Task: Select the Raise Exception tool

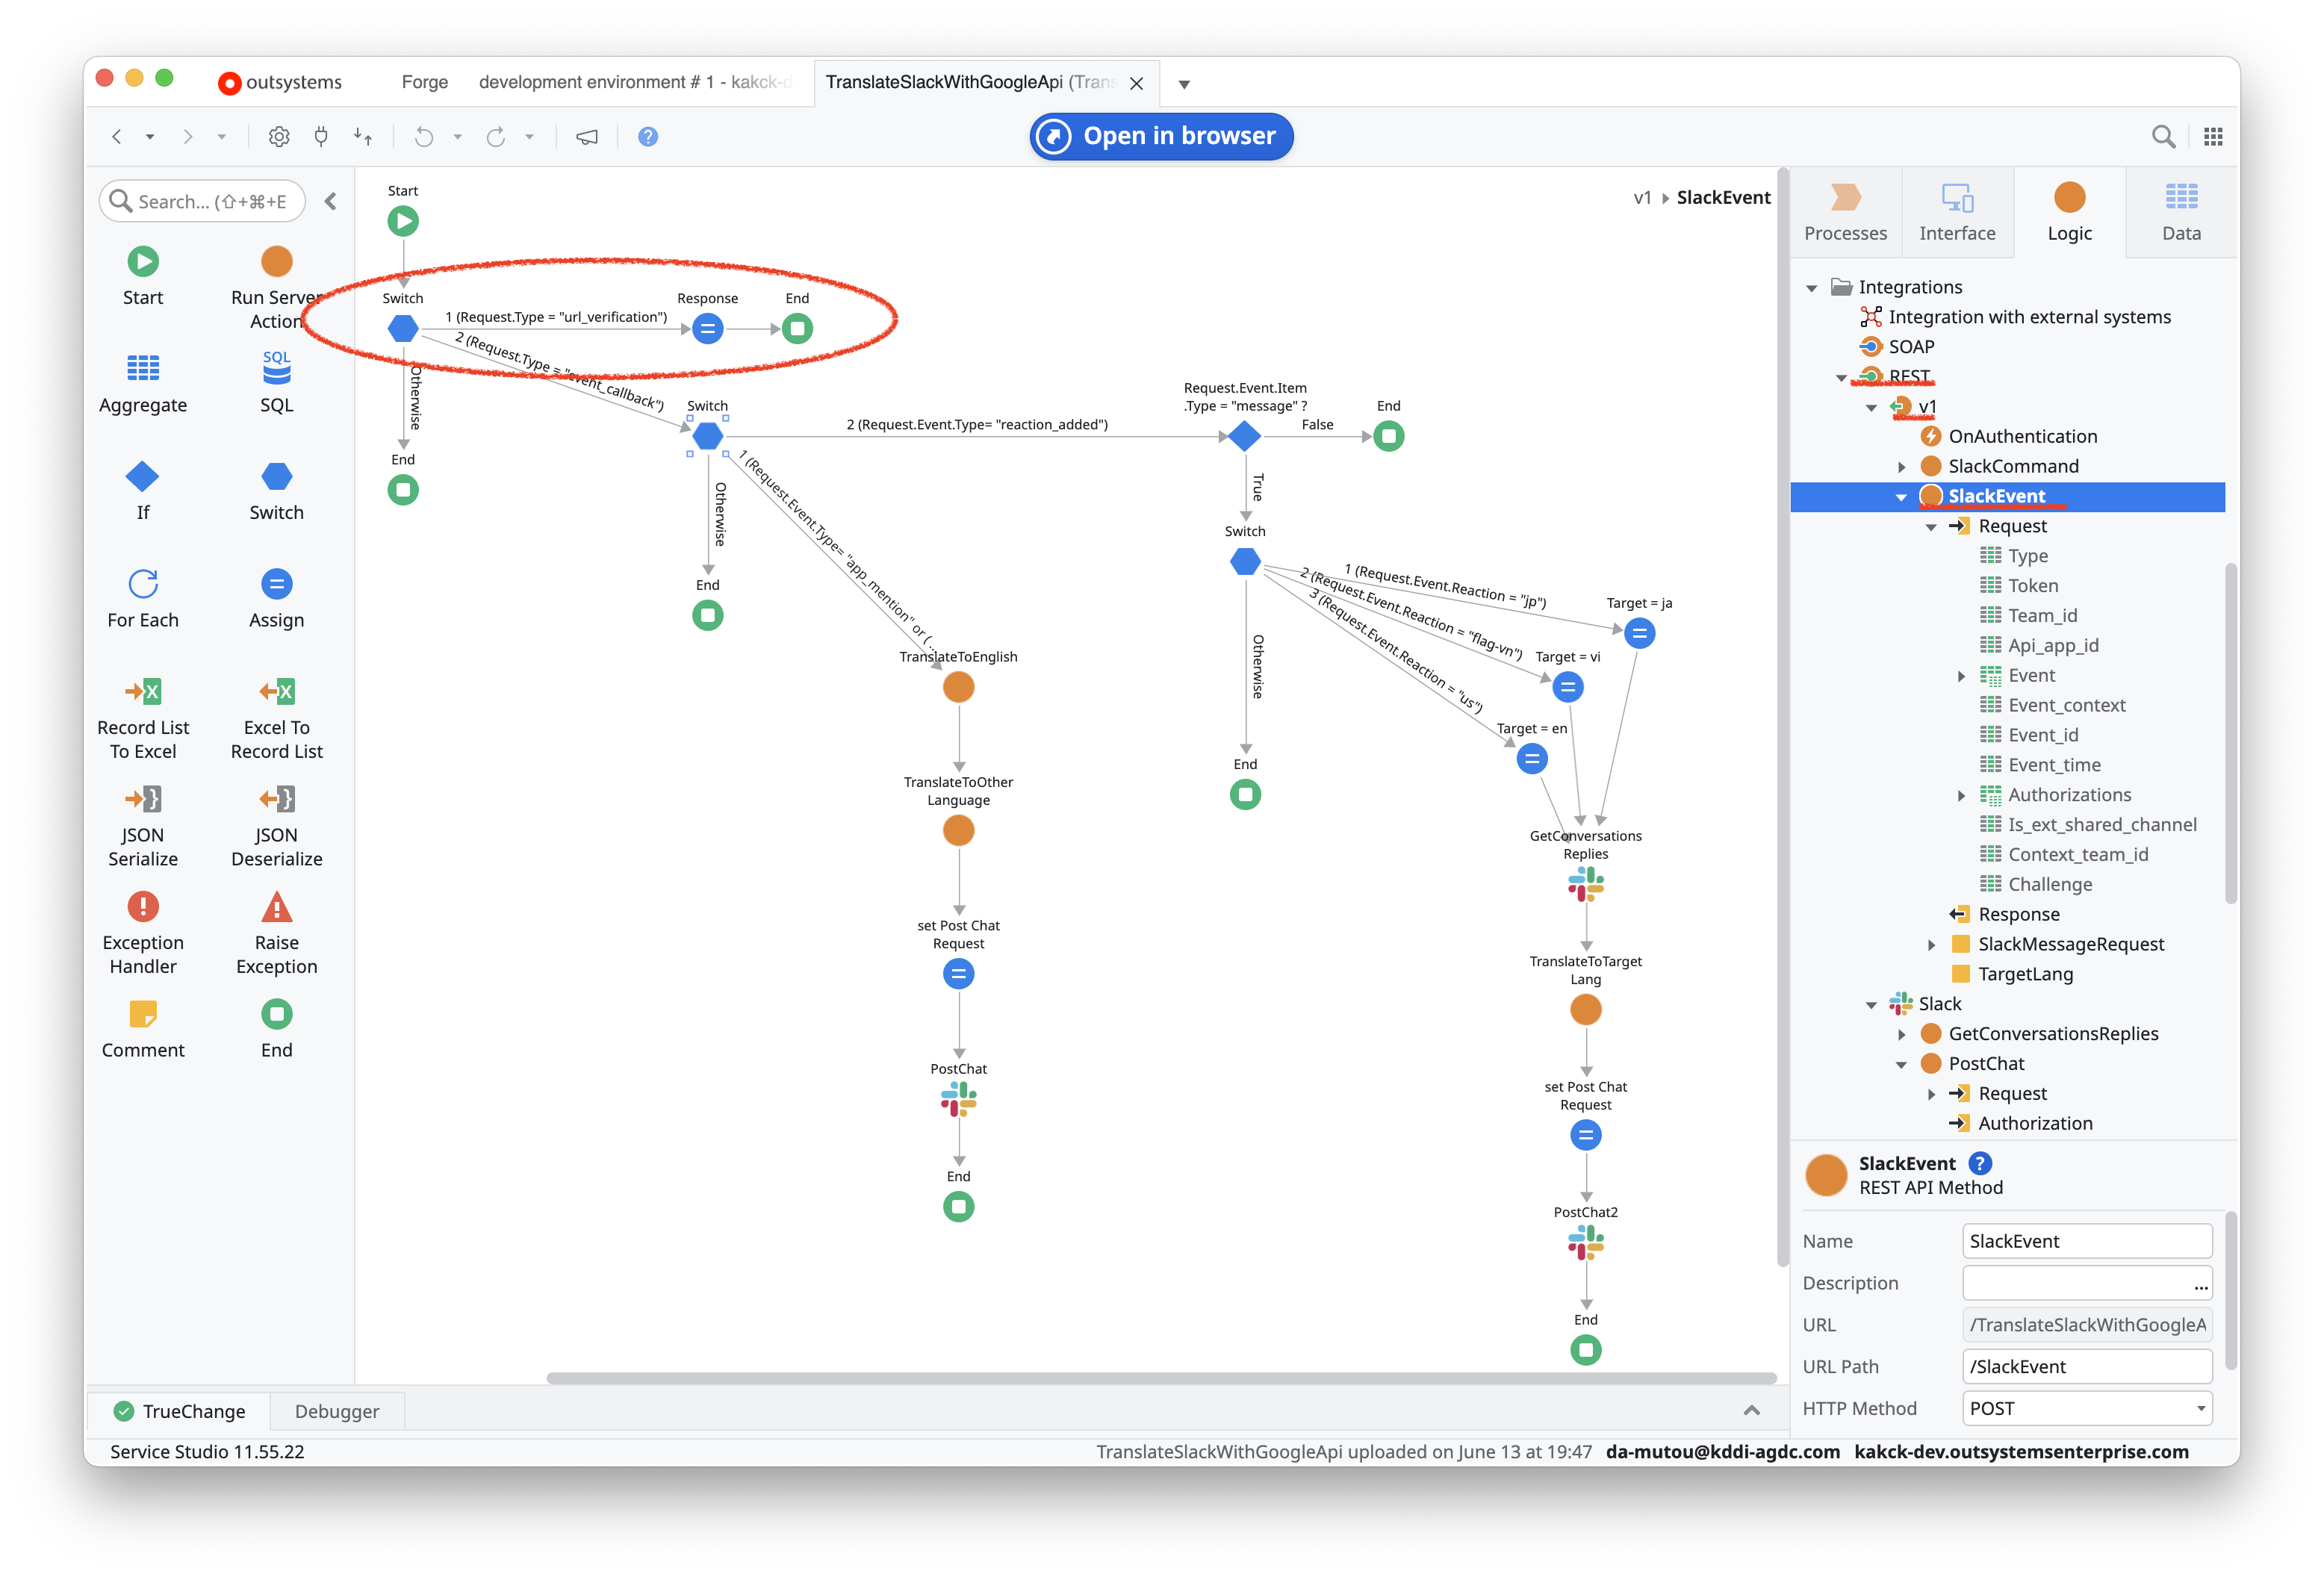Action: tap(276, 930)
